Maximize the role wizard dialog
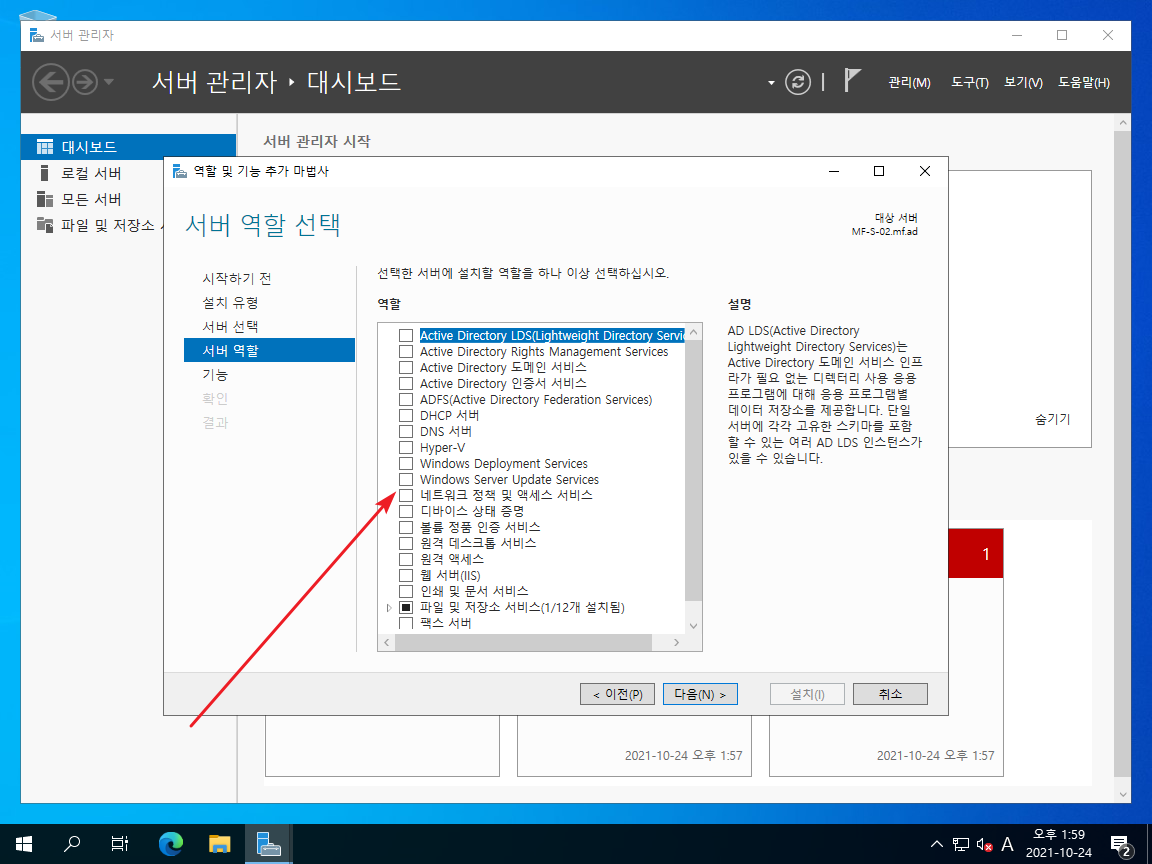Viewport: 1152px width, 864px height. (x=879, y=171)
